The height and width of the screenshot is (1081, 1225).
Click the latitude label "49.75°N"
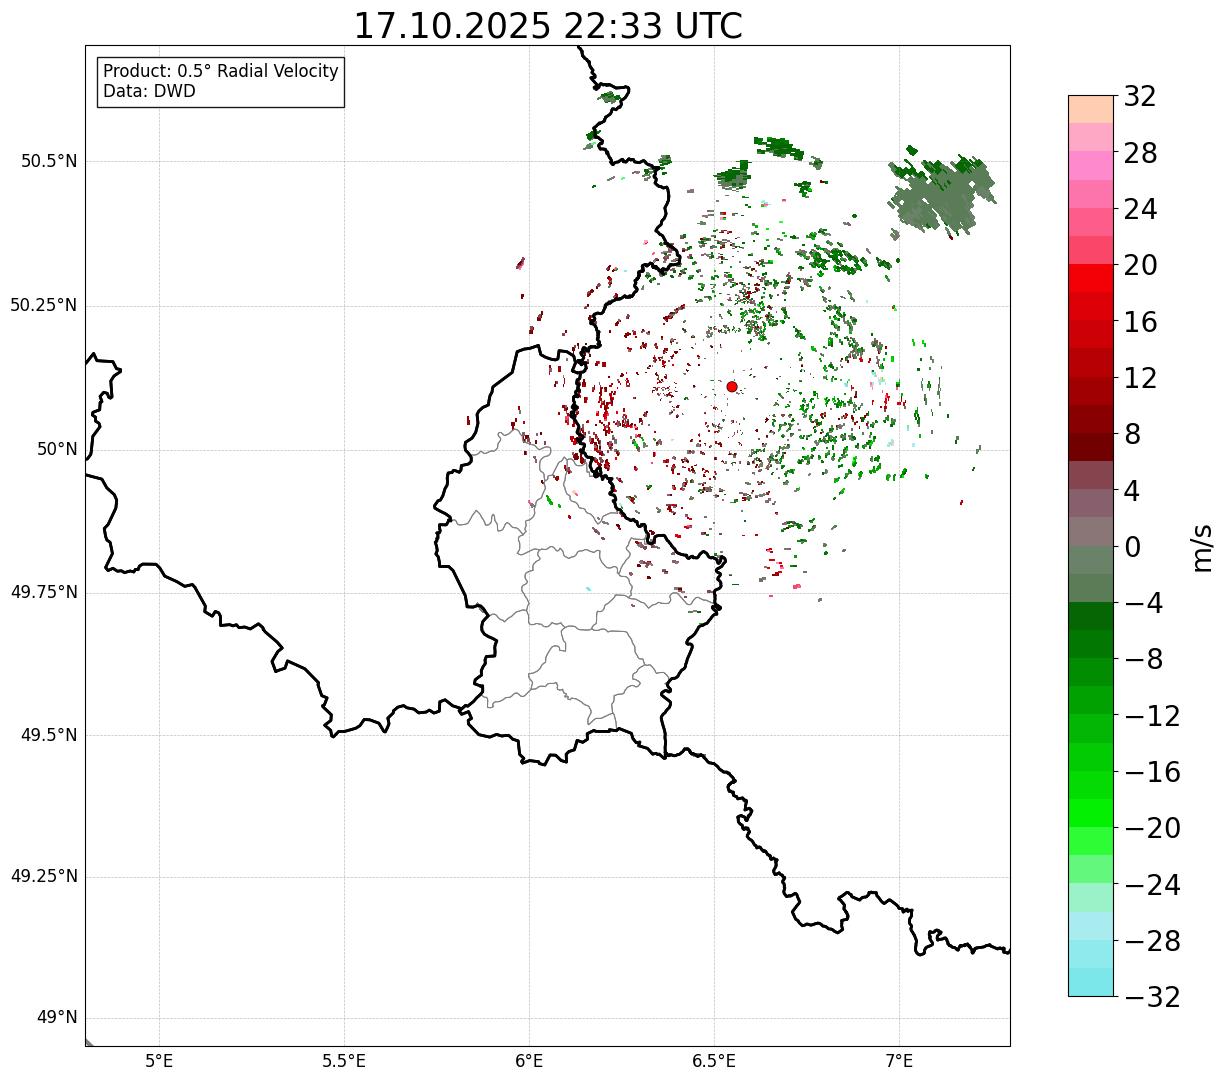tap(44, 592)
